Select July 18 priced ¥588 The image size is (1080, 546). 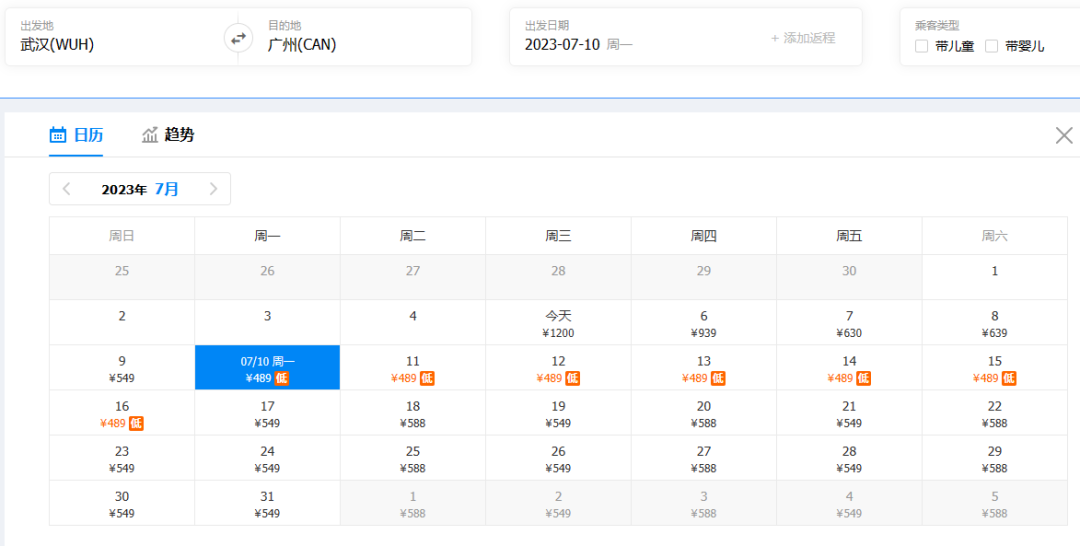(x=413, y=413)
